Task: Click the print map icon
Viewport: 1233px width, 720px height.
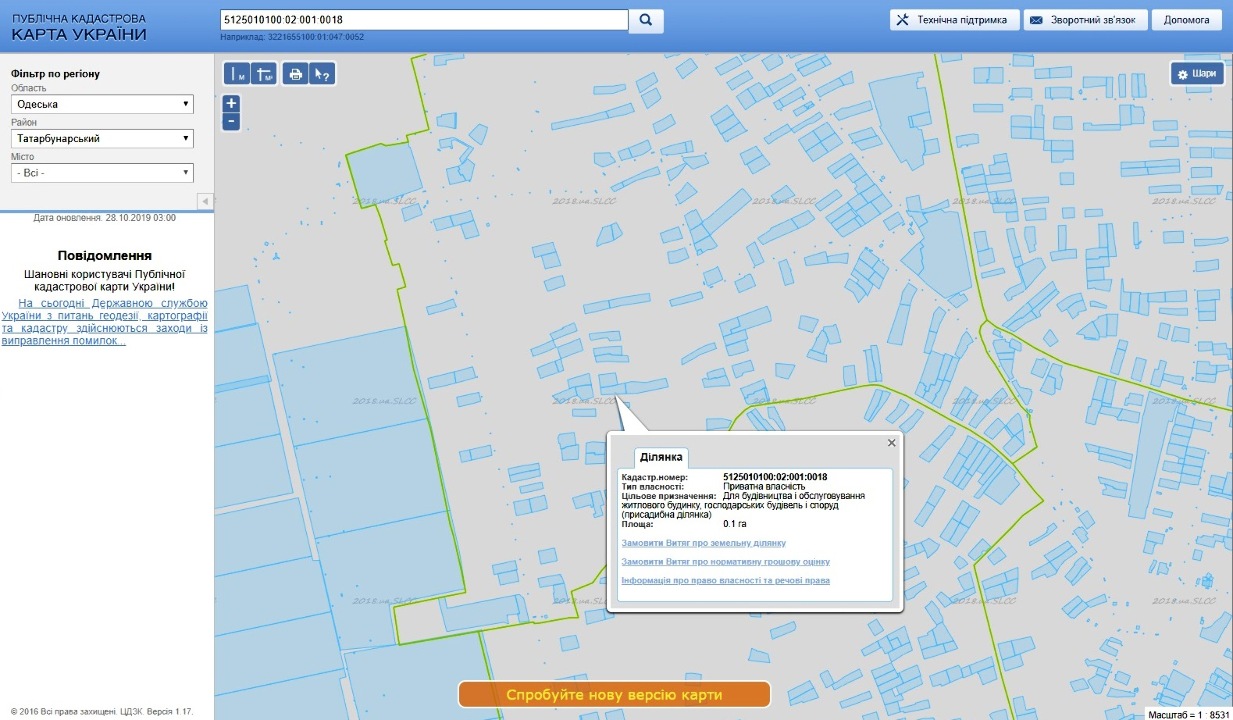Action: click(295, 74)
